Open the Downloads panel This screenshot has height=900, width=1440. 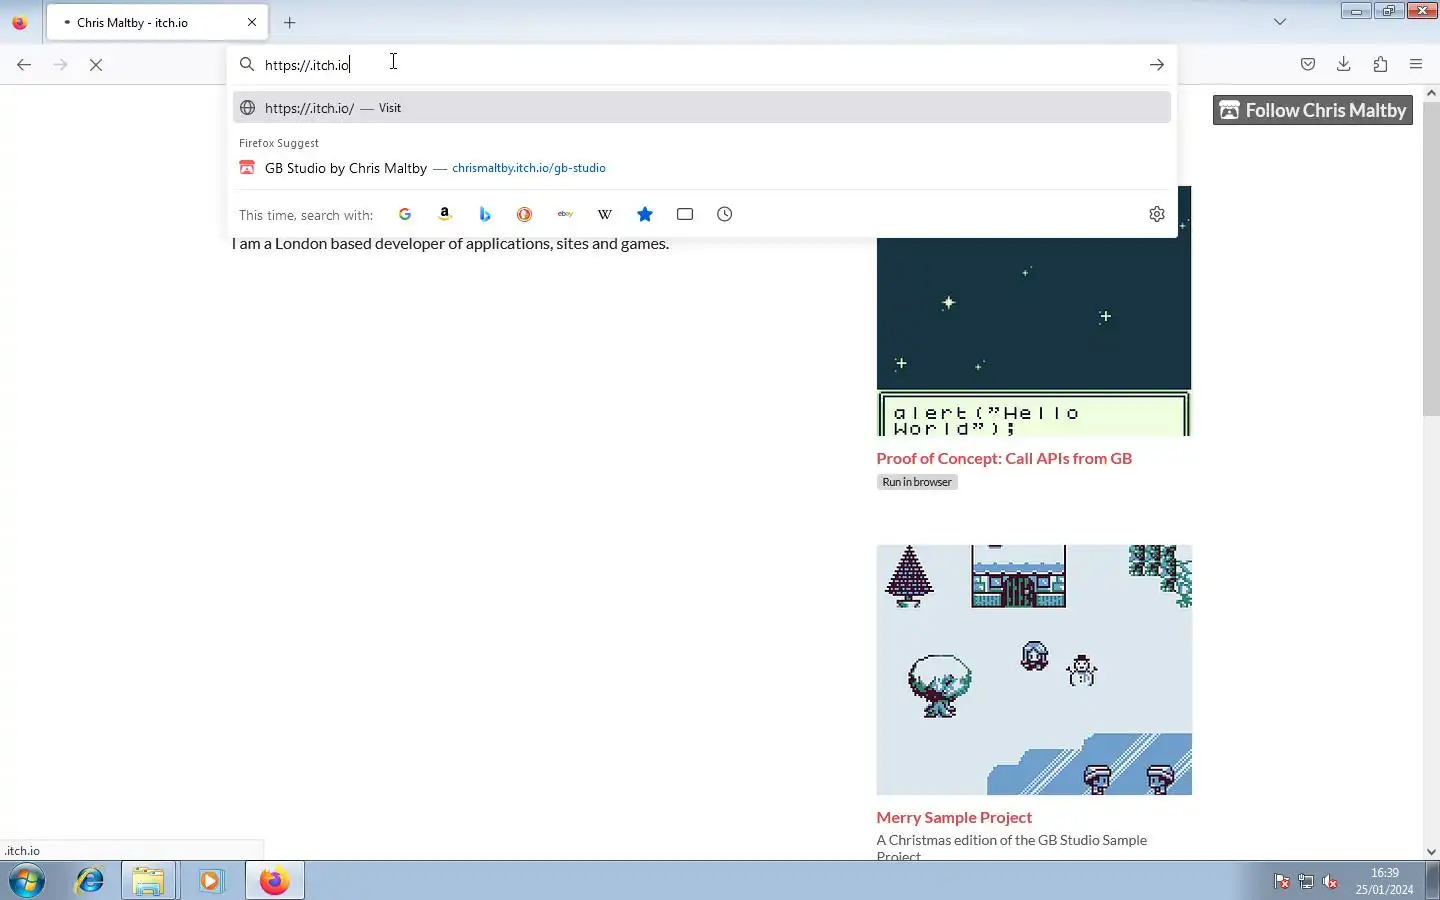tap(1343, 64)
